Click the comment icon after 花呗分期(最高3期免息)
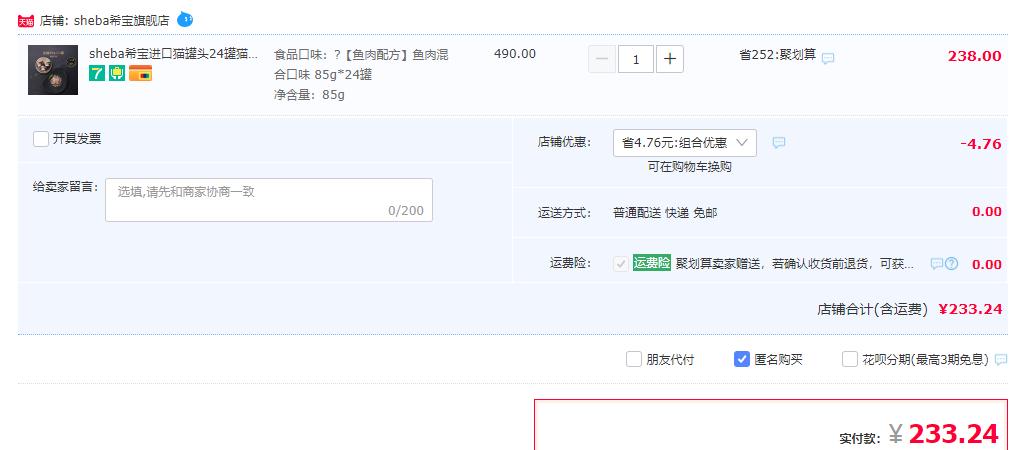This screenshot has width=1035, height=450. [1001, 360]
